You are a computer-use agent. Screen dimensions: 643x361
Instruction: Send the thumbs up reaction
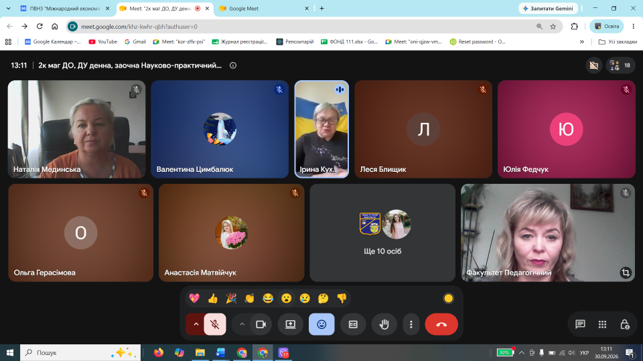point(213,298)
